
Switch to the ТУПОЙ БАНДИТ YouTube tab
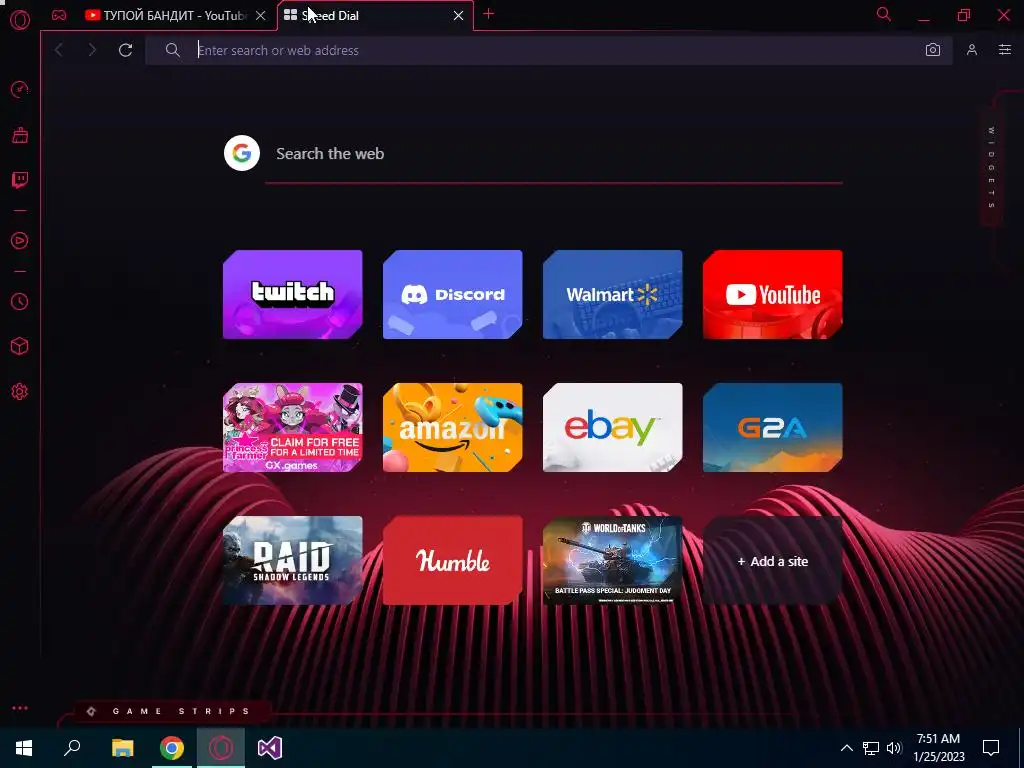tap(176, 16)
